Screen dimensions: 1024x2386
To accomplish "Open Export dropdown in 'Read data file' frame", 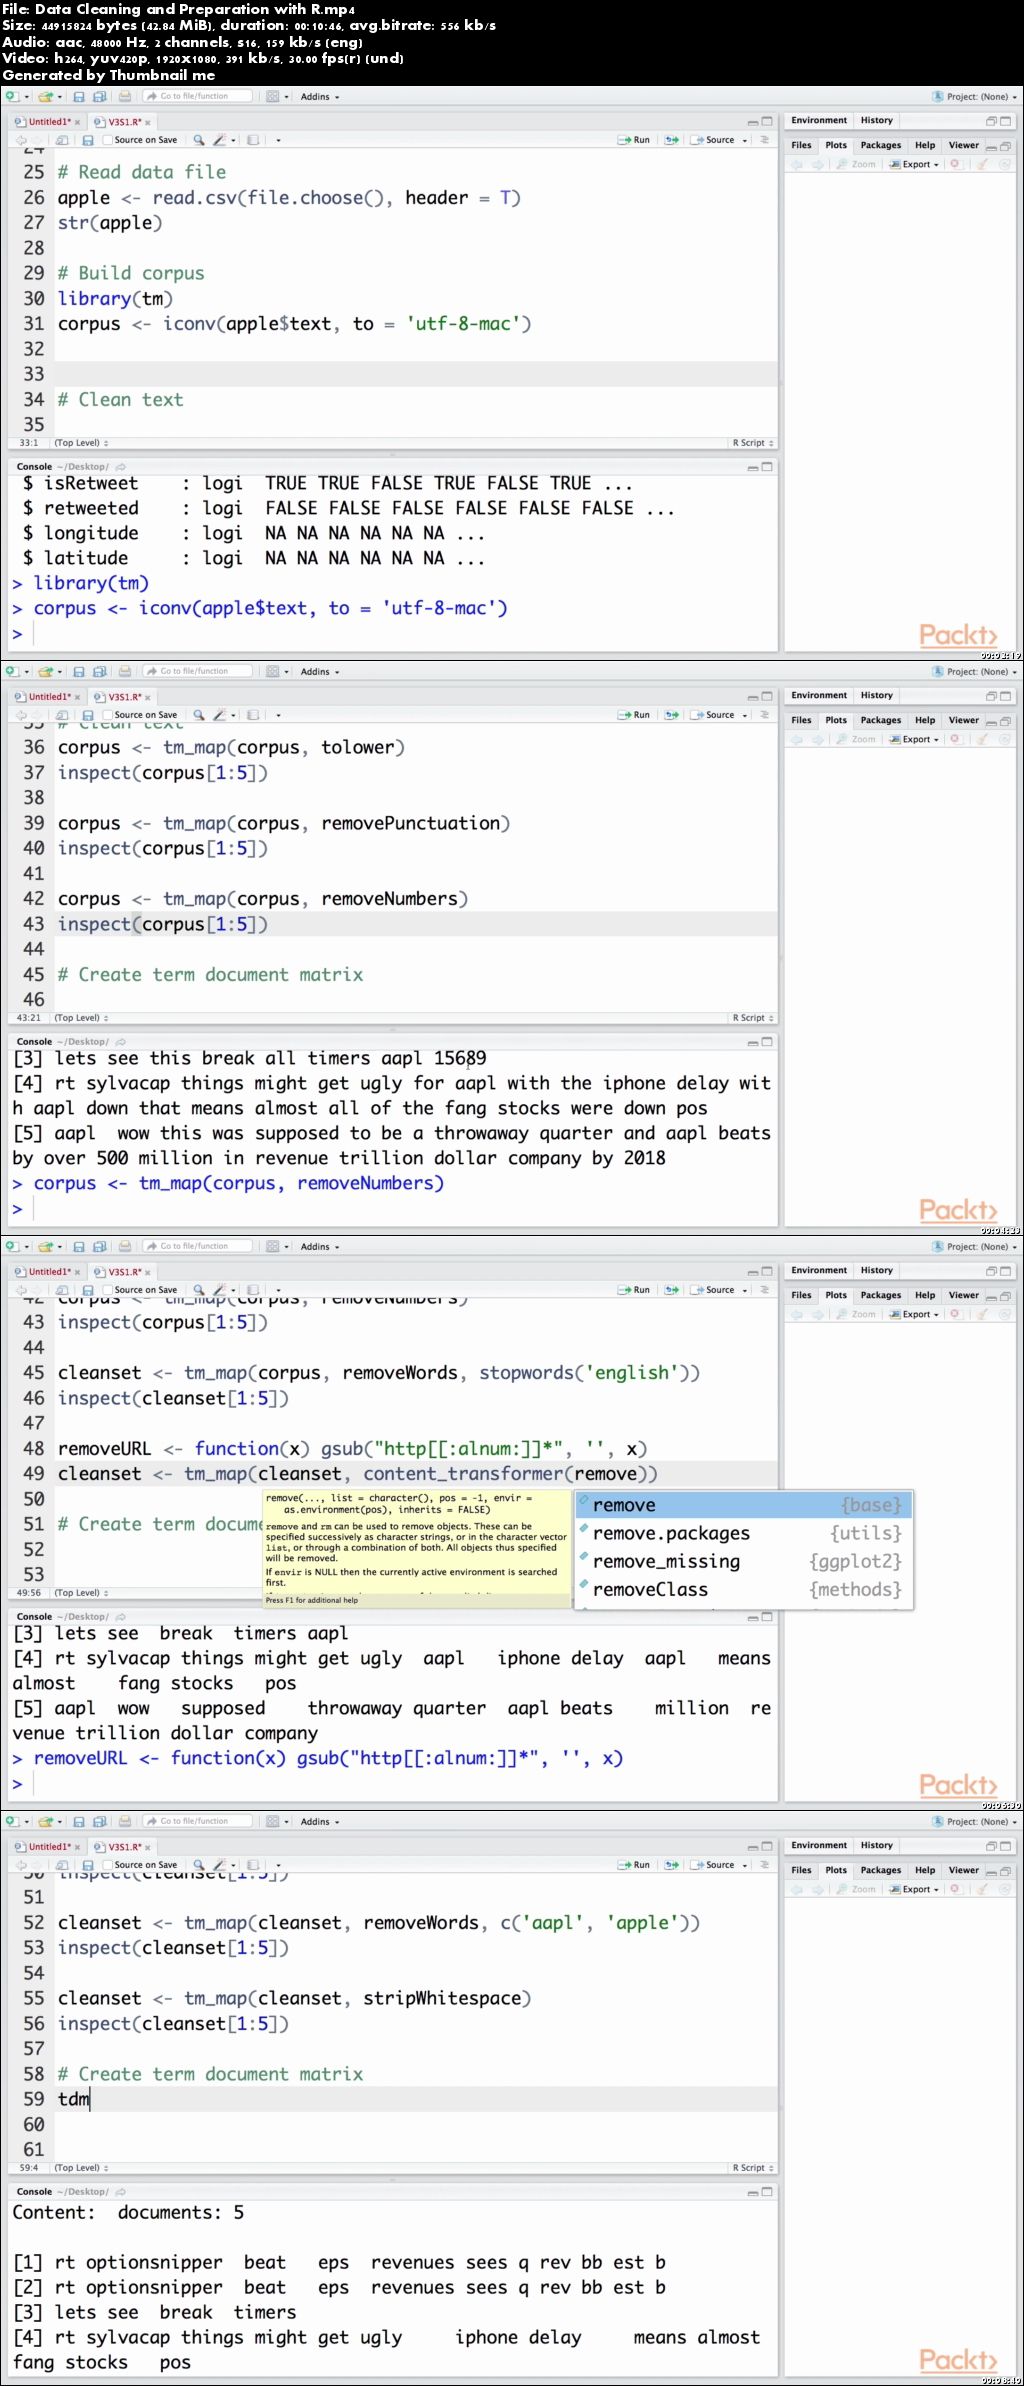I will click(x=915, y=165).
